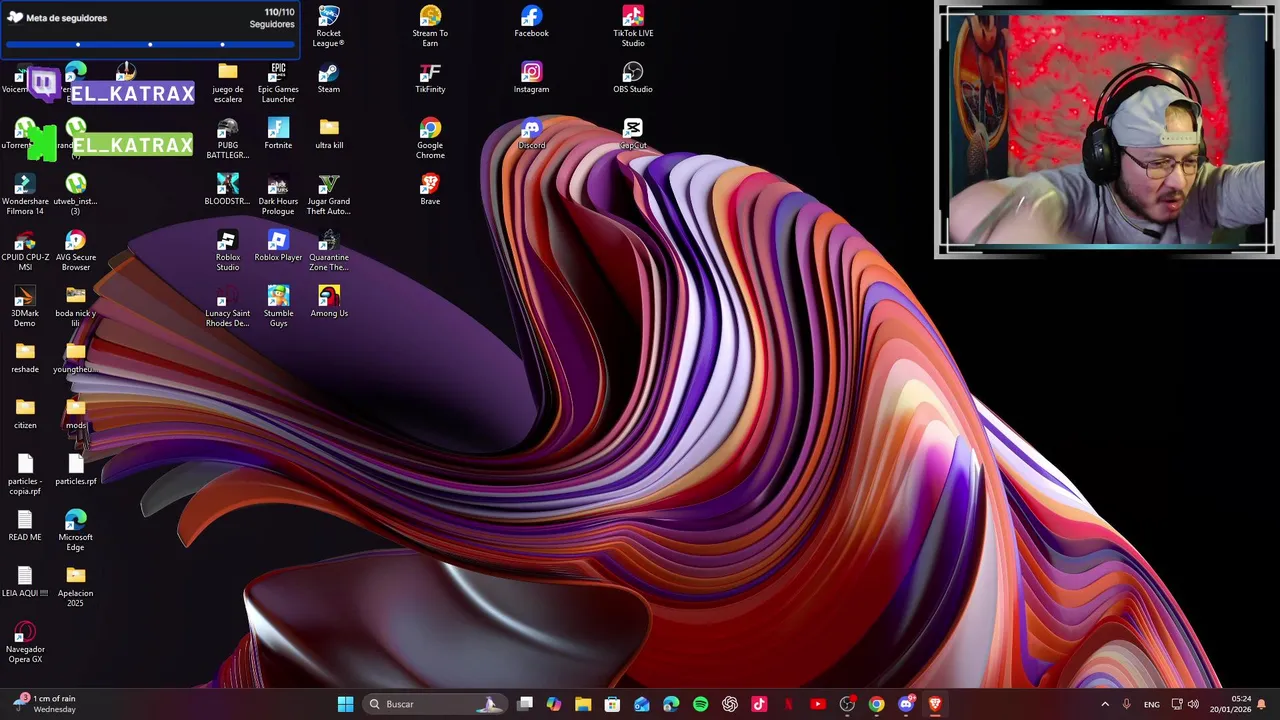Open the notifications bell in tray
This screenshot has width=1280, height=720.
click(x=1261, y=704)
